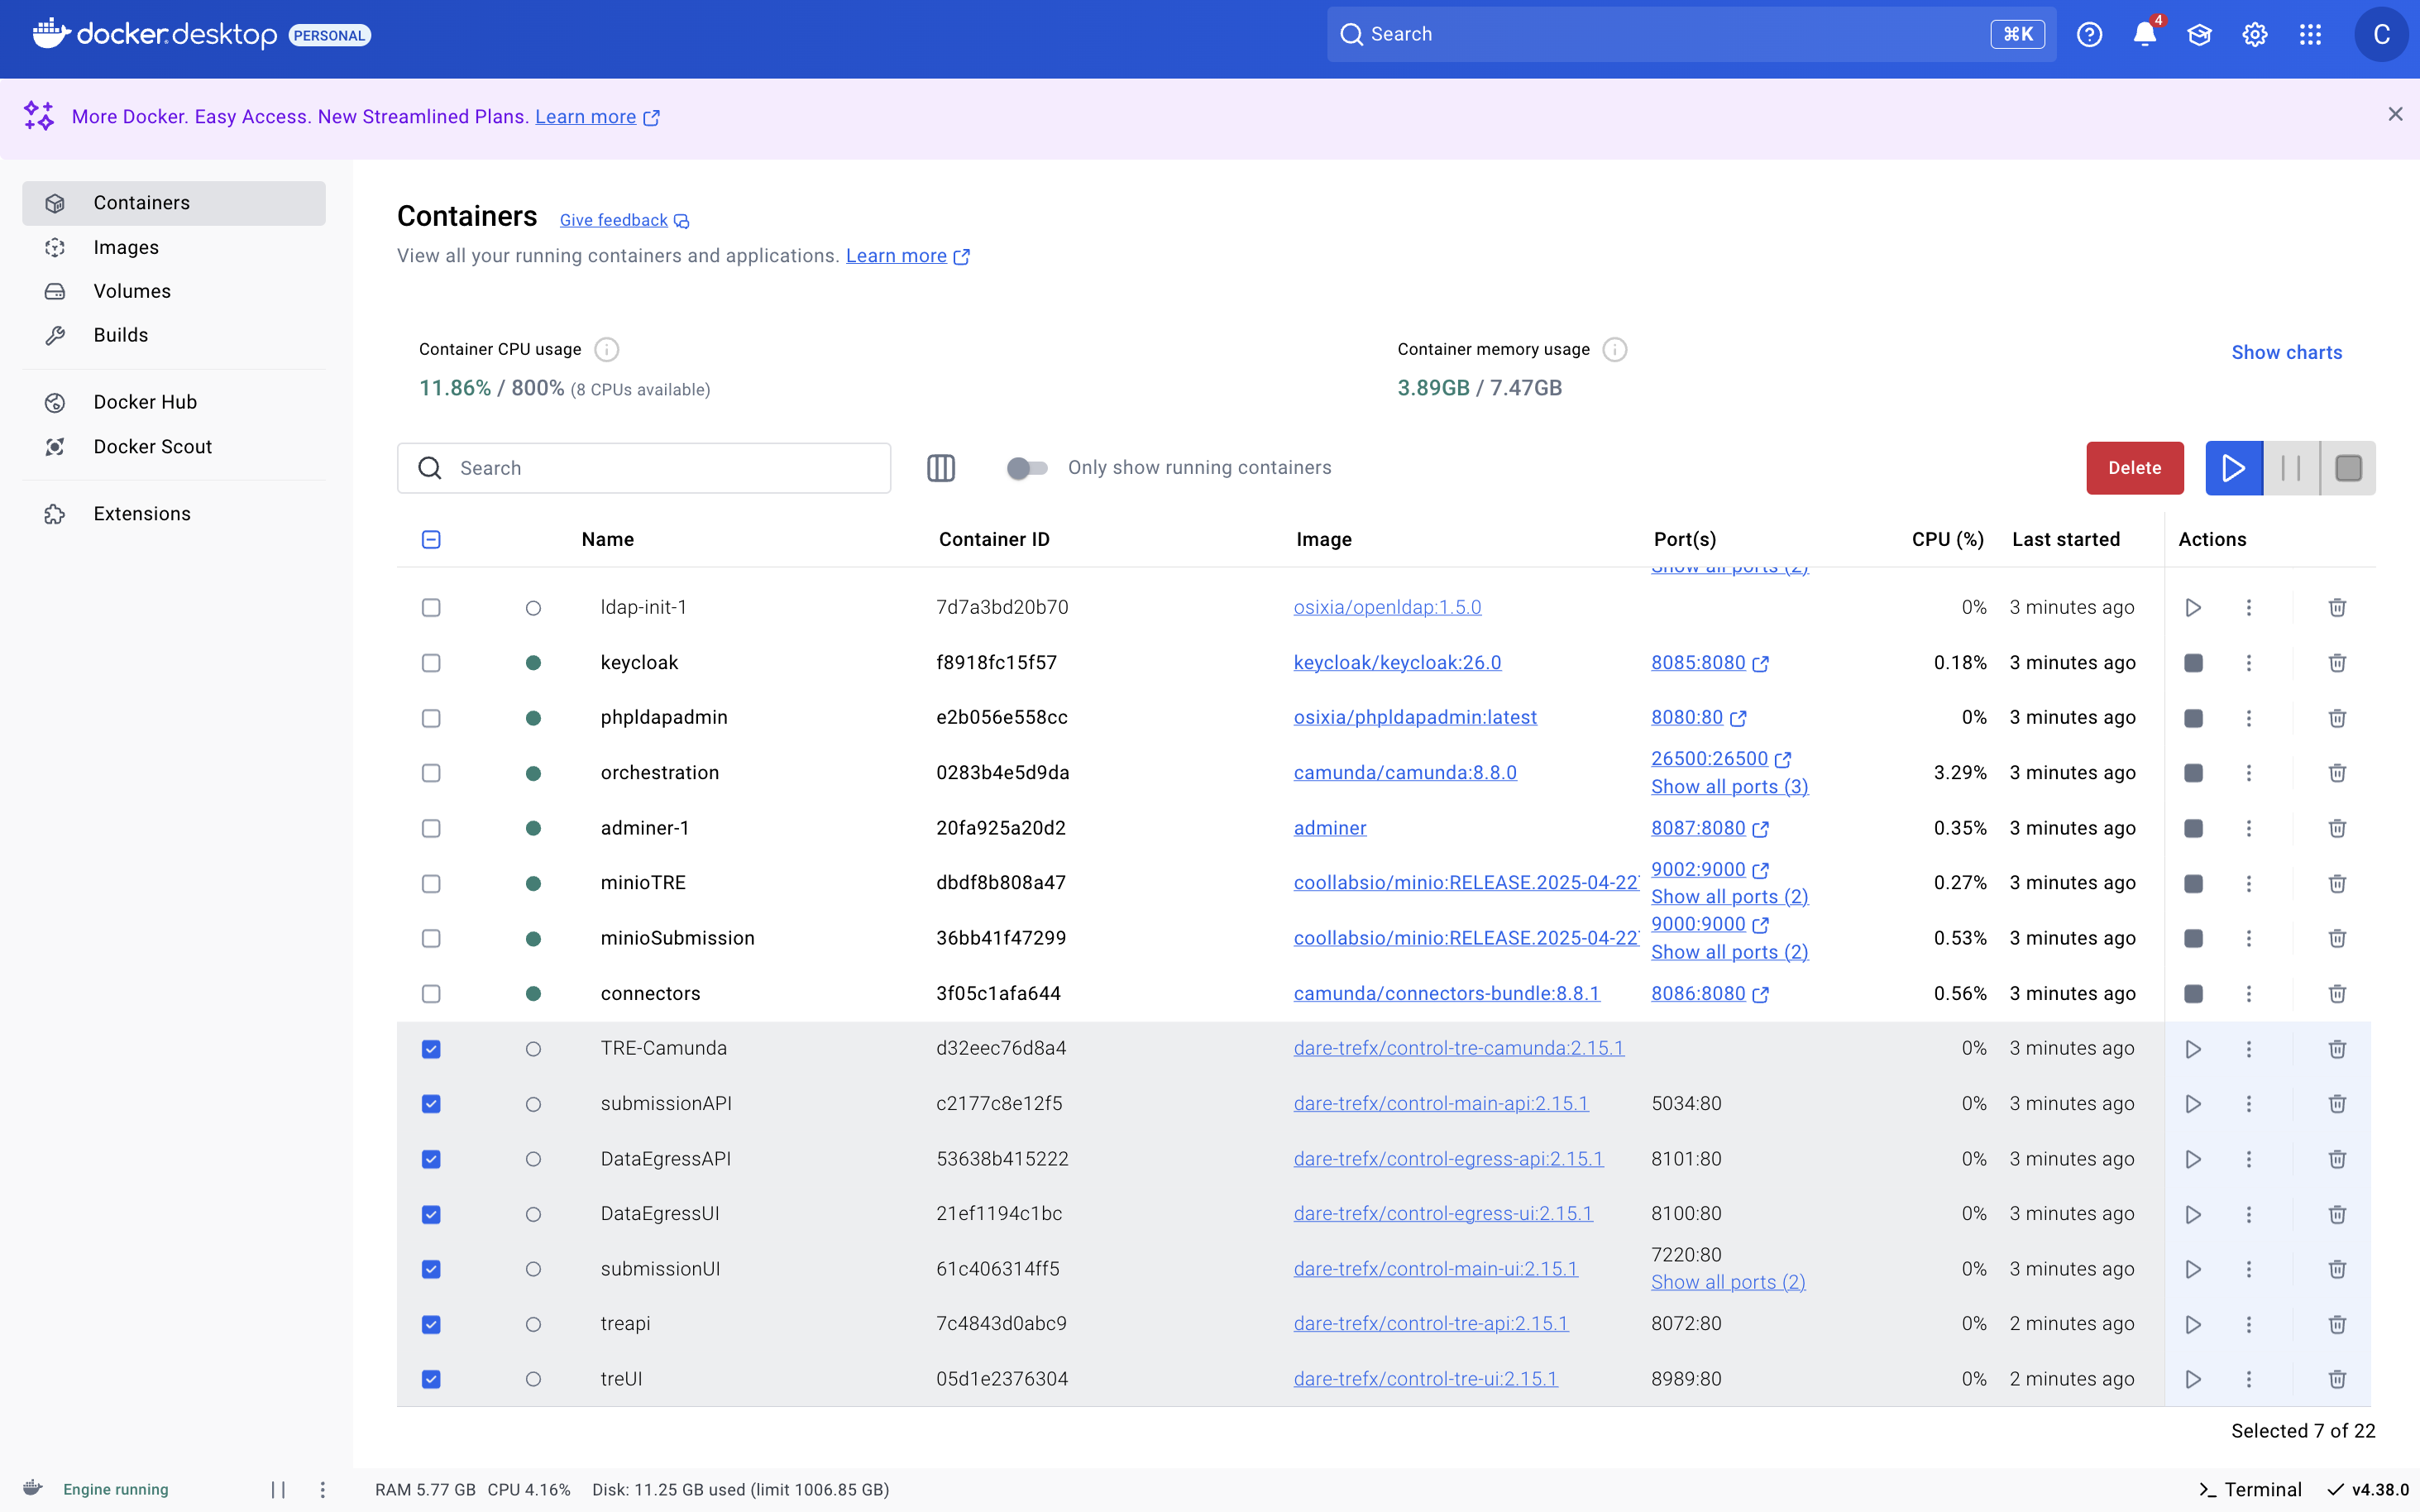2420x1512 pixels.
Task: Delete the minioTRE container
Action: (x=2337, y=883)
